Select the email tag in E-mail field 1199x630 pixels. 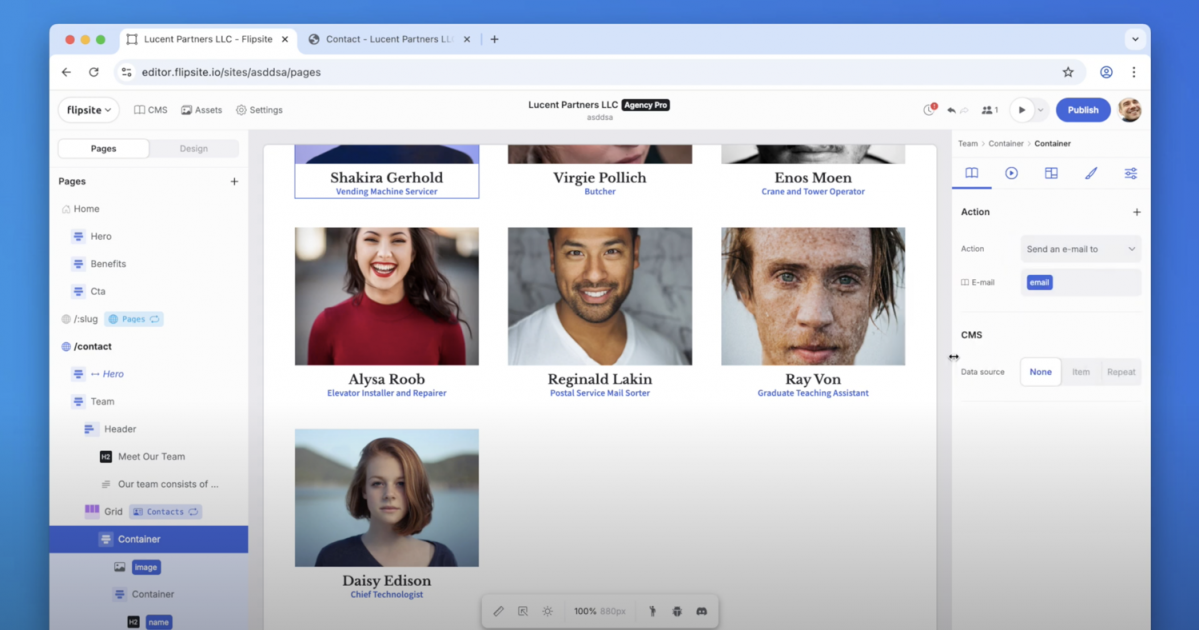click(x=1039, y=282)
